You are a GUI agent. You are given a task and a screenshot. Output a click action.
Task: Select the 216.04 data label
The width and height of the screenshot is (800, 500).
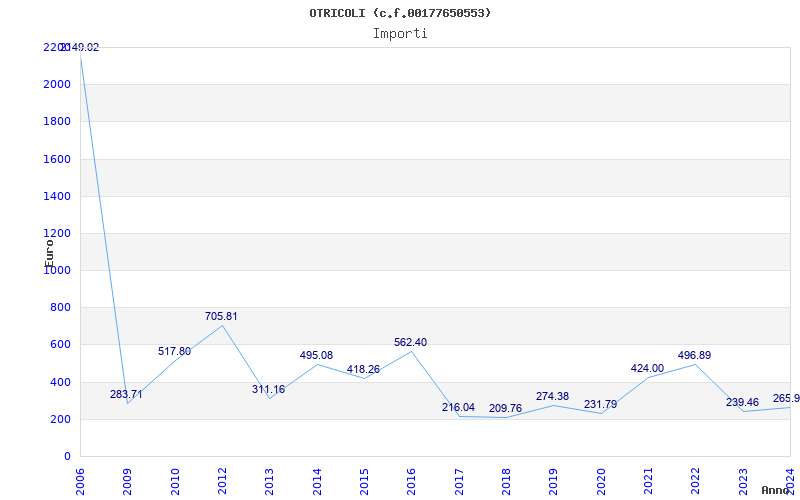(458, 407)
